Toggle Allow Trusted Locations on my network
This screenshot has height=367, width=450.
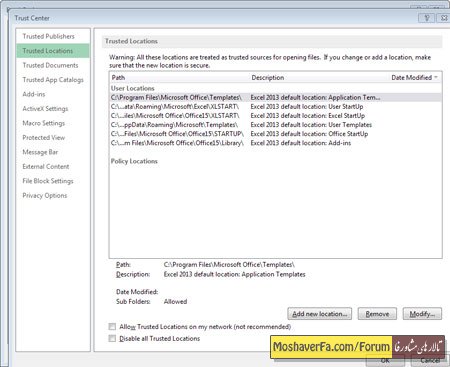112,327
